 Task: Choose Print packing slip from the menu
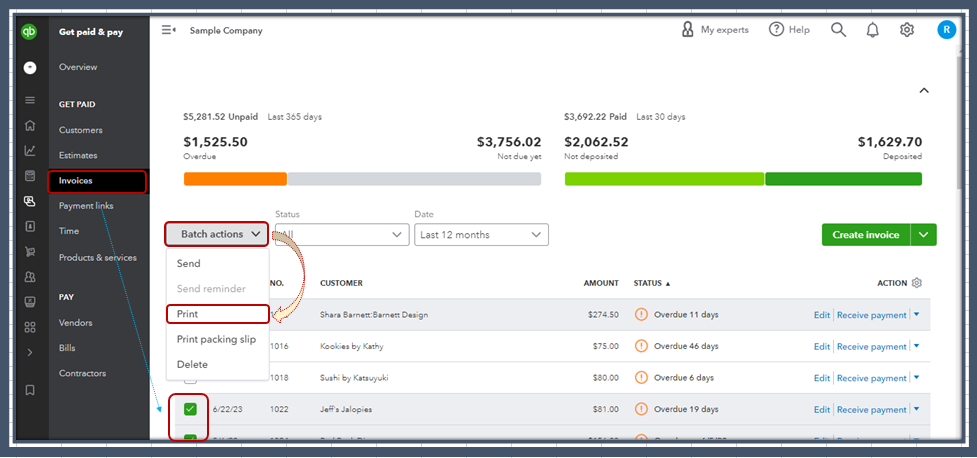click(x=216, y=339)
